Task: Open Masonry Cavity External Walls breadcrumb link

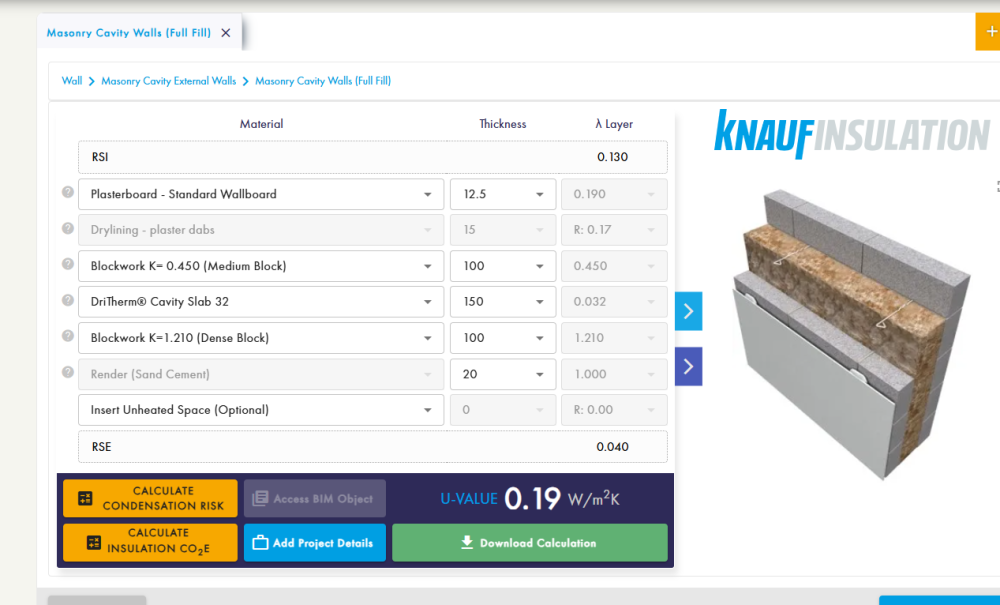Action: (x=168, y=81)
